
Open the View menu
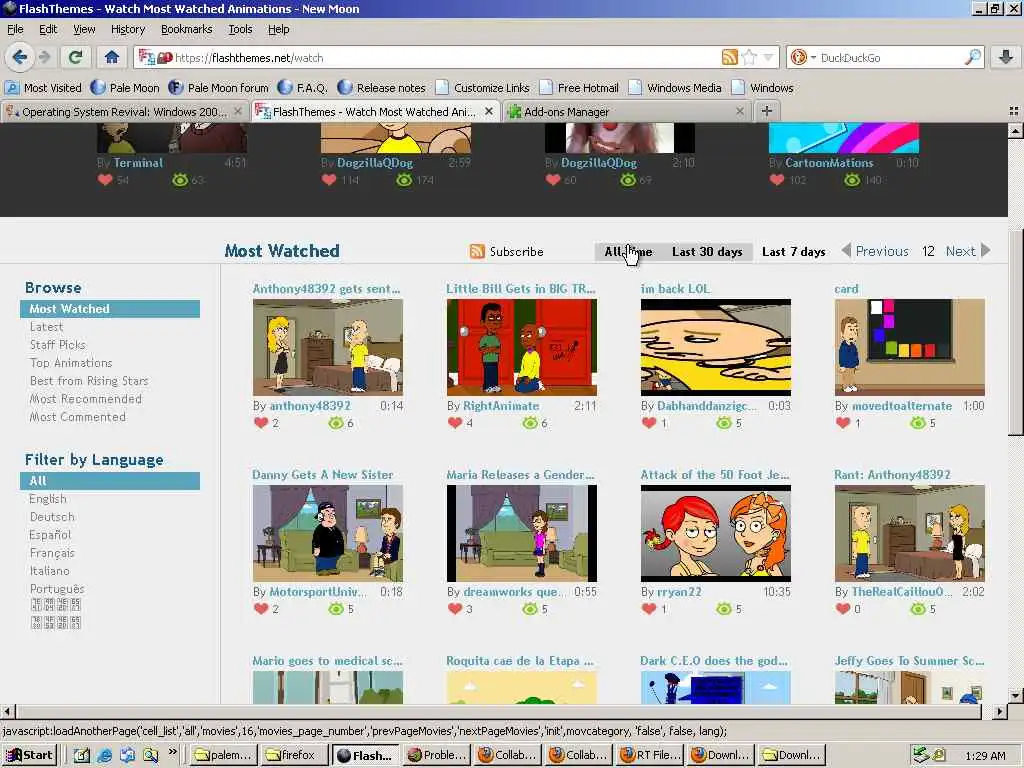(84, 29)
